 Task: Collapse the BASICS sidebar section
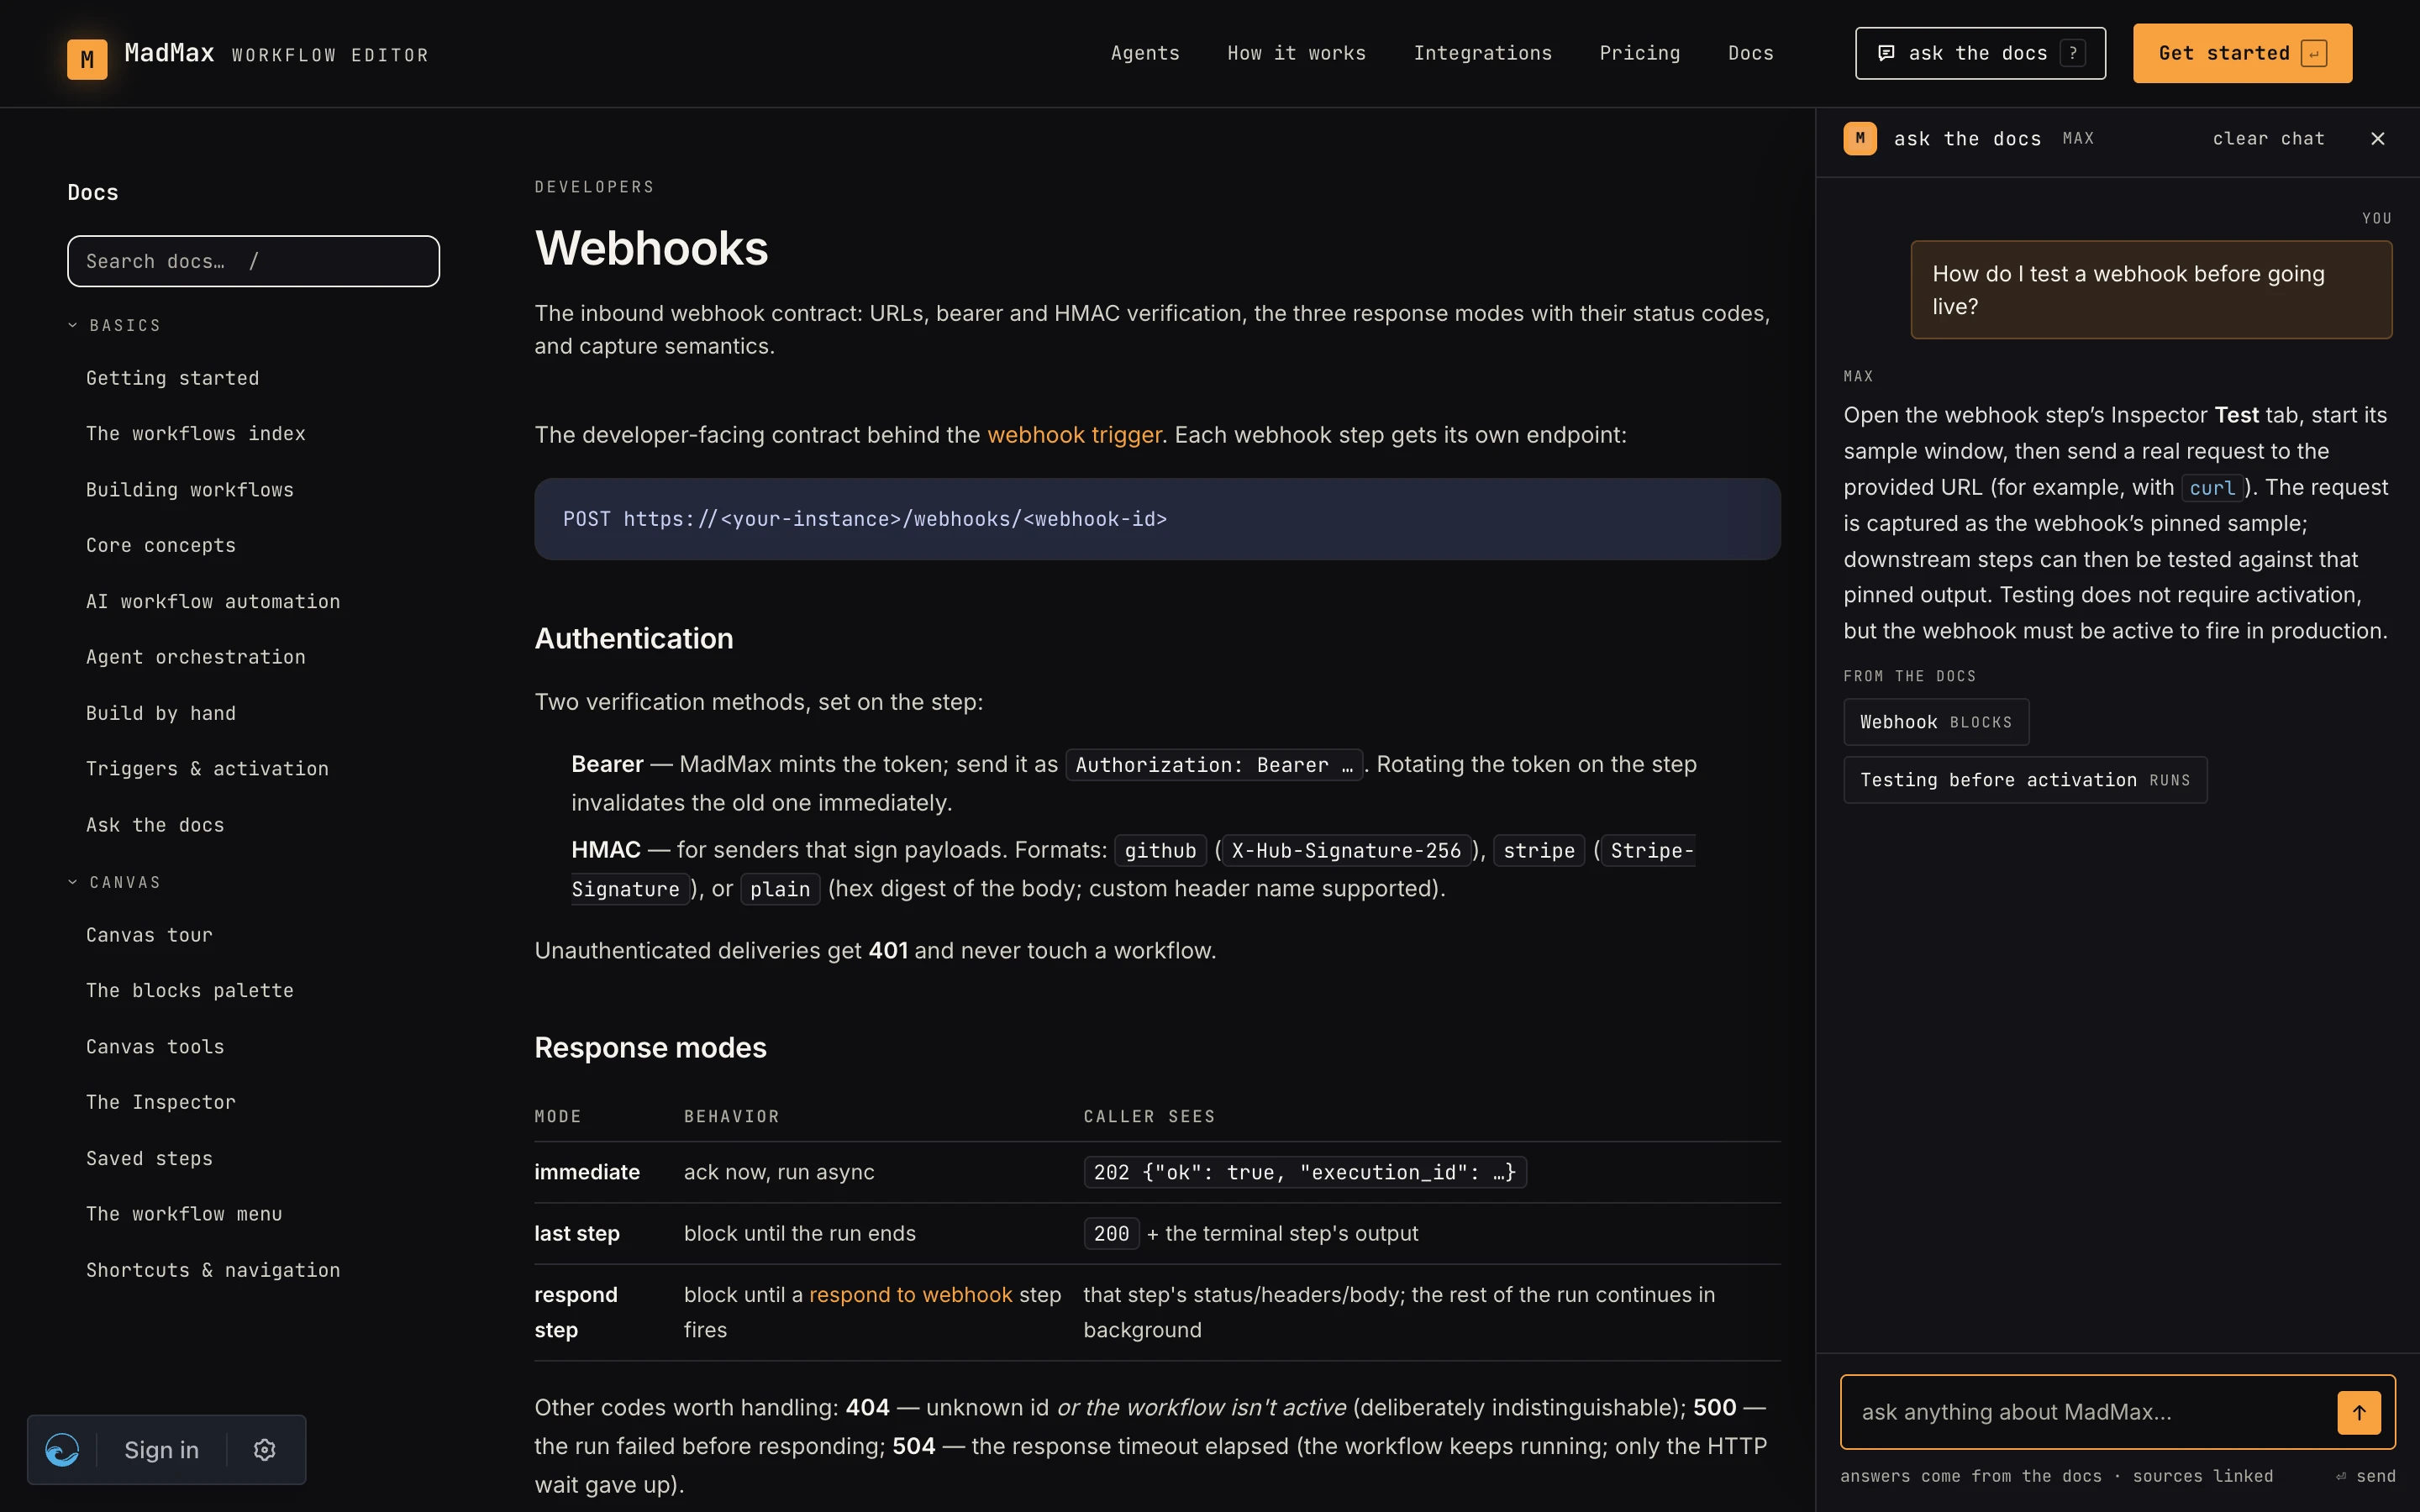point(114,326)
